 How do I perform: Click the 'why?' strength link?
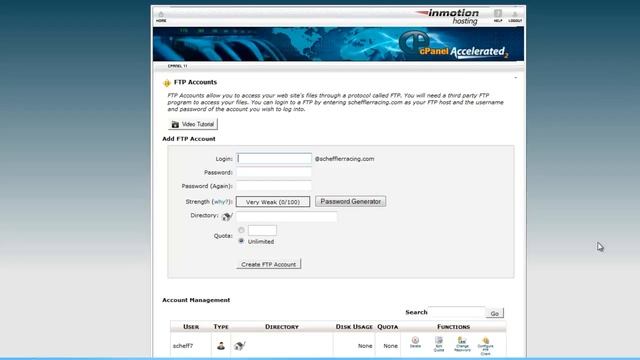click(222, 202)
